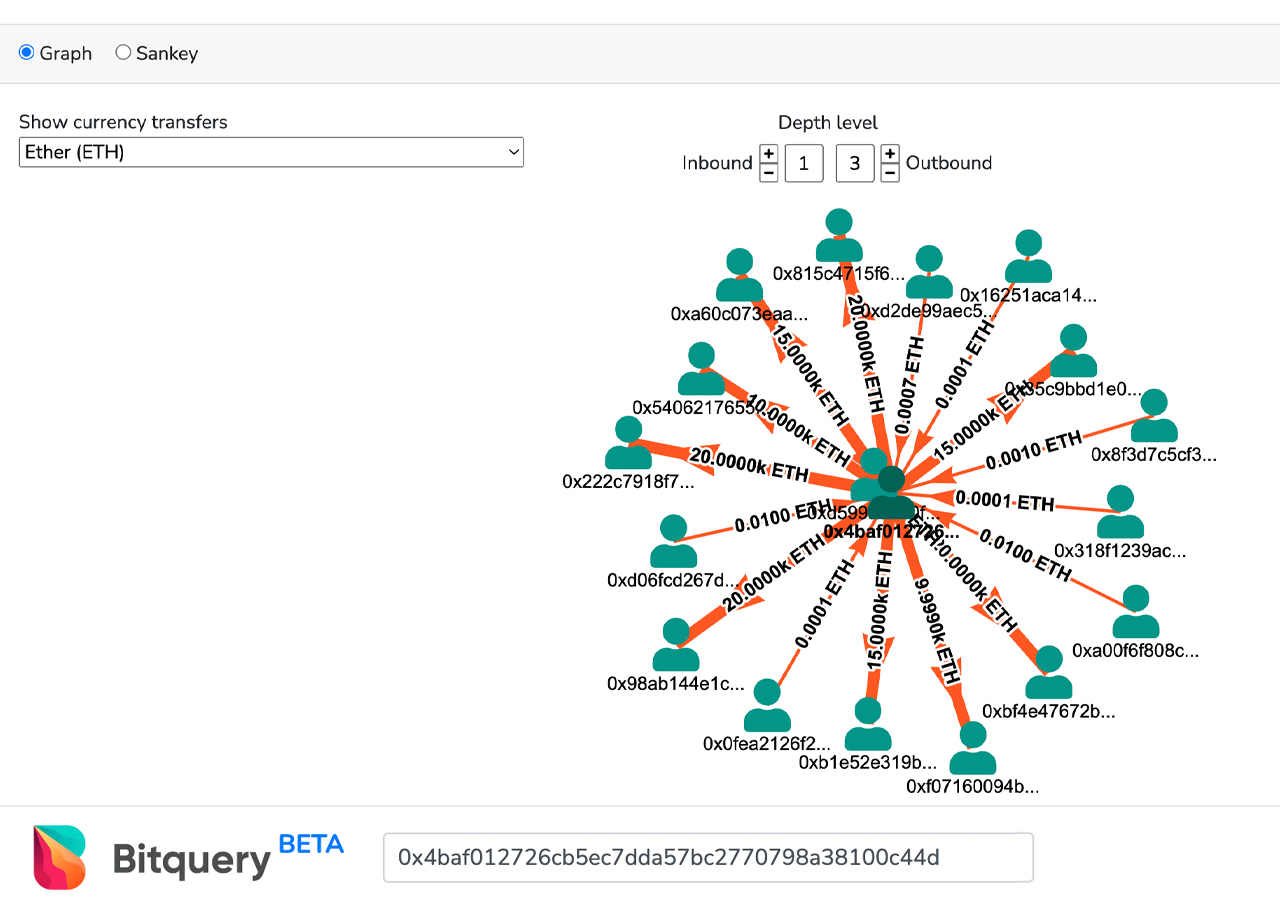Focus the address search input field
Image resolution: width=1280 pixels, height=900 pixels.
pos(708,857)
